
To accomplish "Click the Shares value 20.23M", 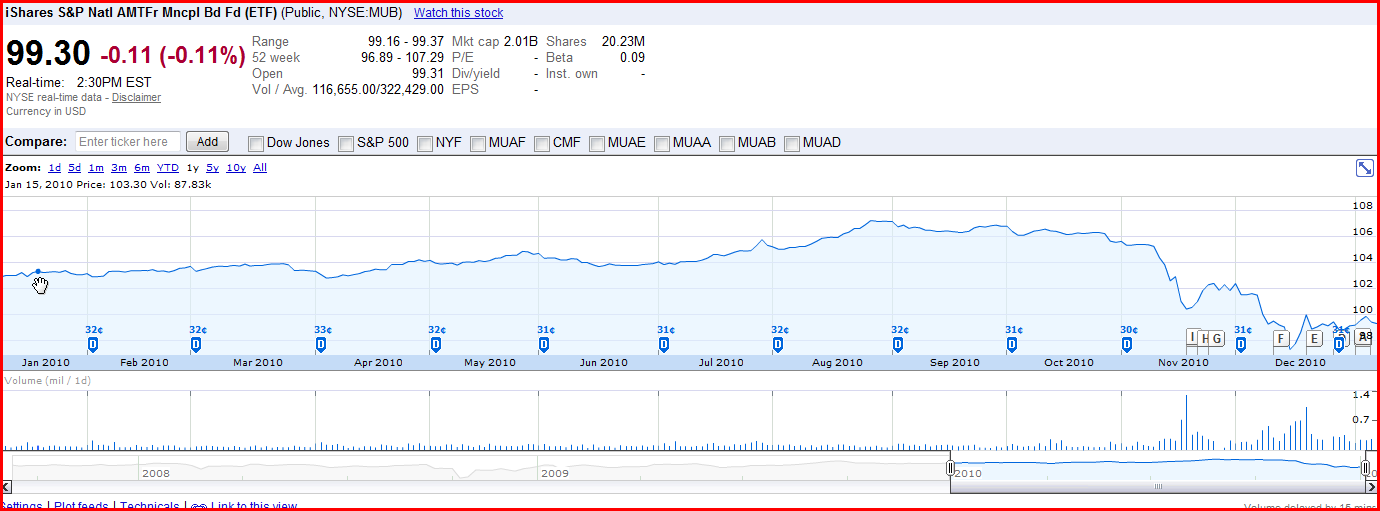I will [623, 42].
